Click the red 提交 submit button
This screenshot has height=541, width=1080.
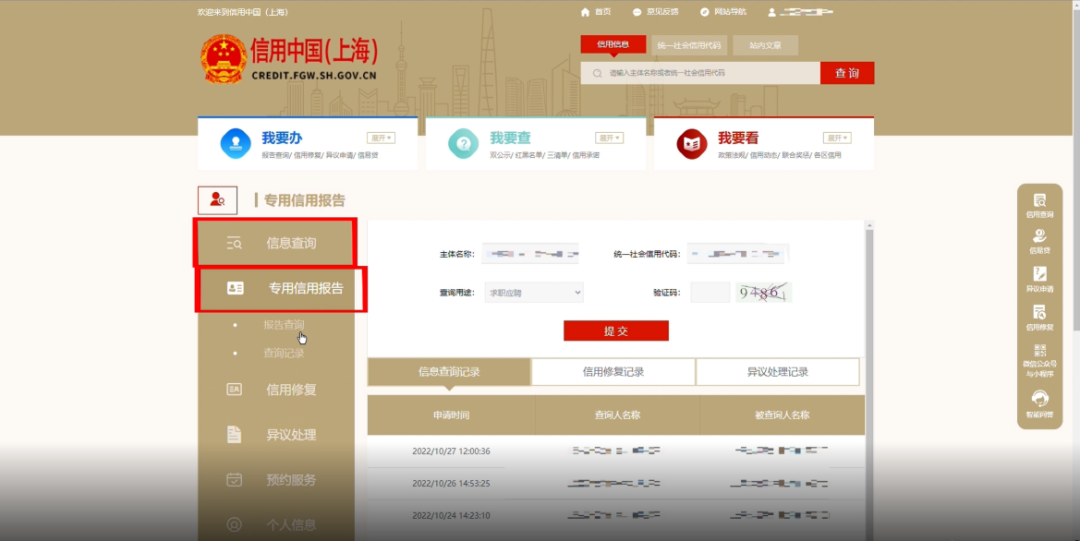pyautogui.click(x=615, y=331)
